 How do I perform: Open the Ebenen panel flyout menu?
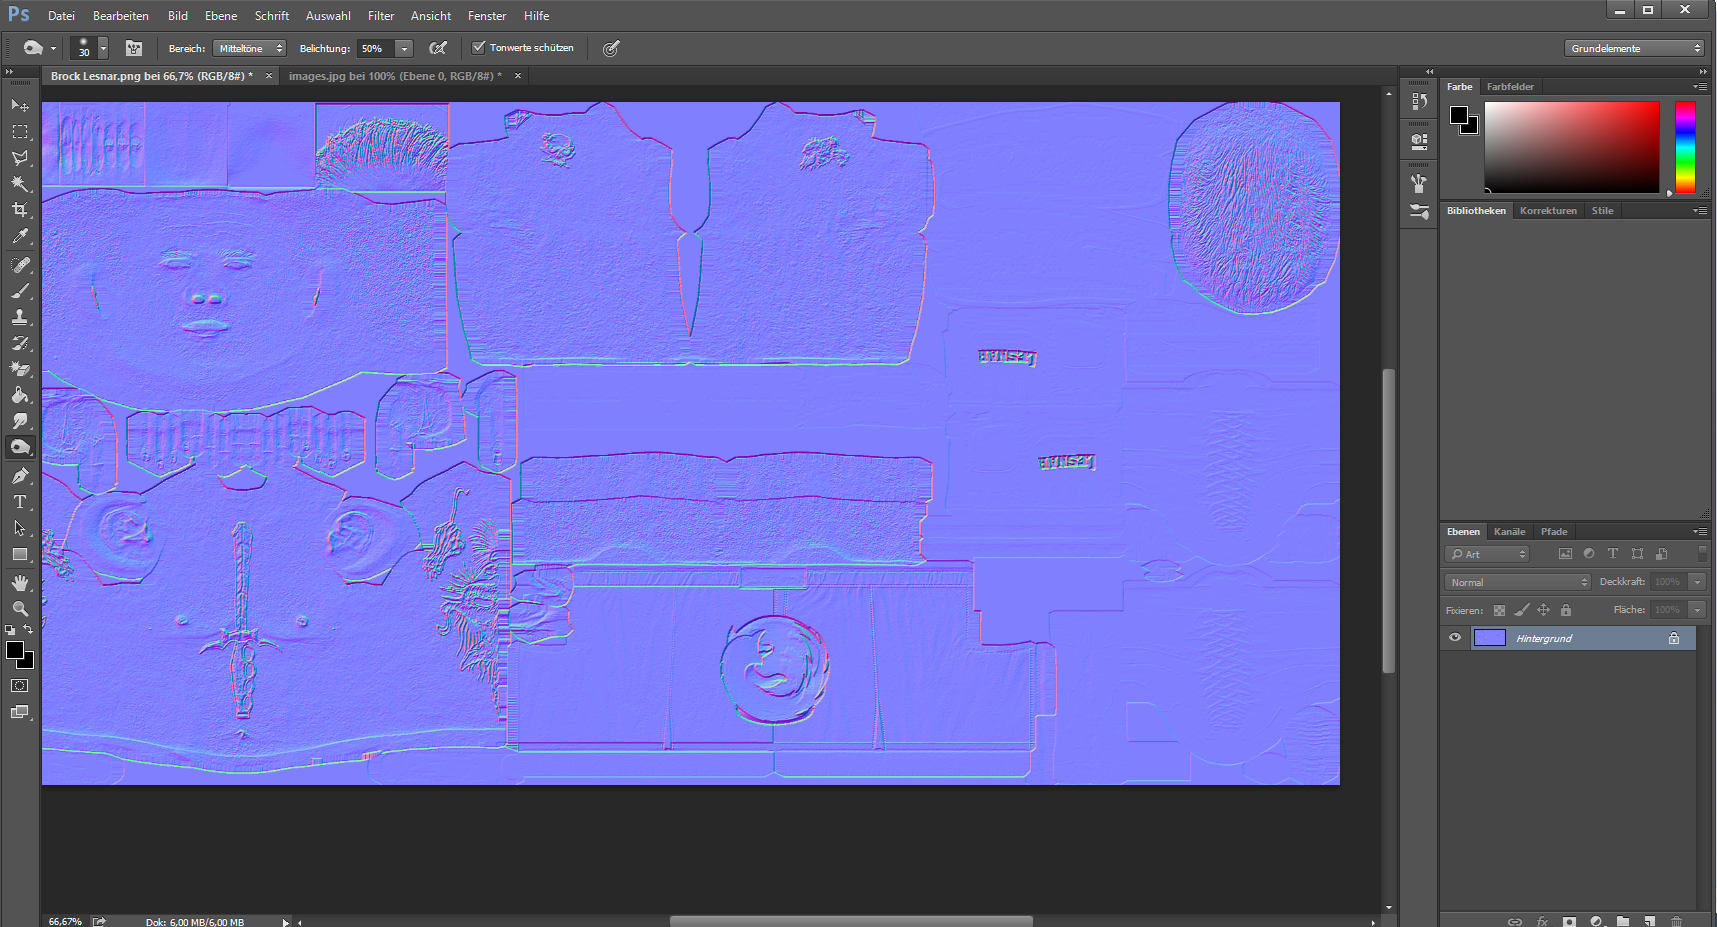click(1700, 532)
